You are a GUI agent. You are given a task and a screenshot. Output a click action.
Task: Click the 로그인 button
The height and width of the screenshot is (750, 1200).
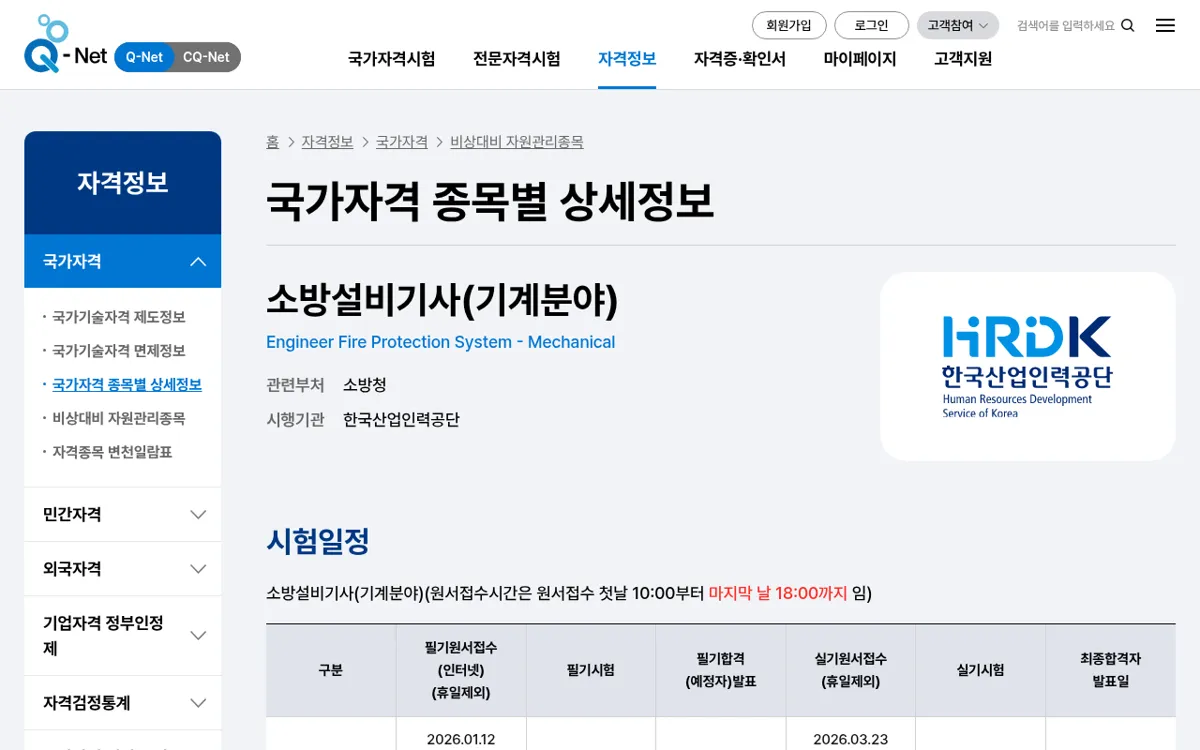[x=871, y=25]
